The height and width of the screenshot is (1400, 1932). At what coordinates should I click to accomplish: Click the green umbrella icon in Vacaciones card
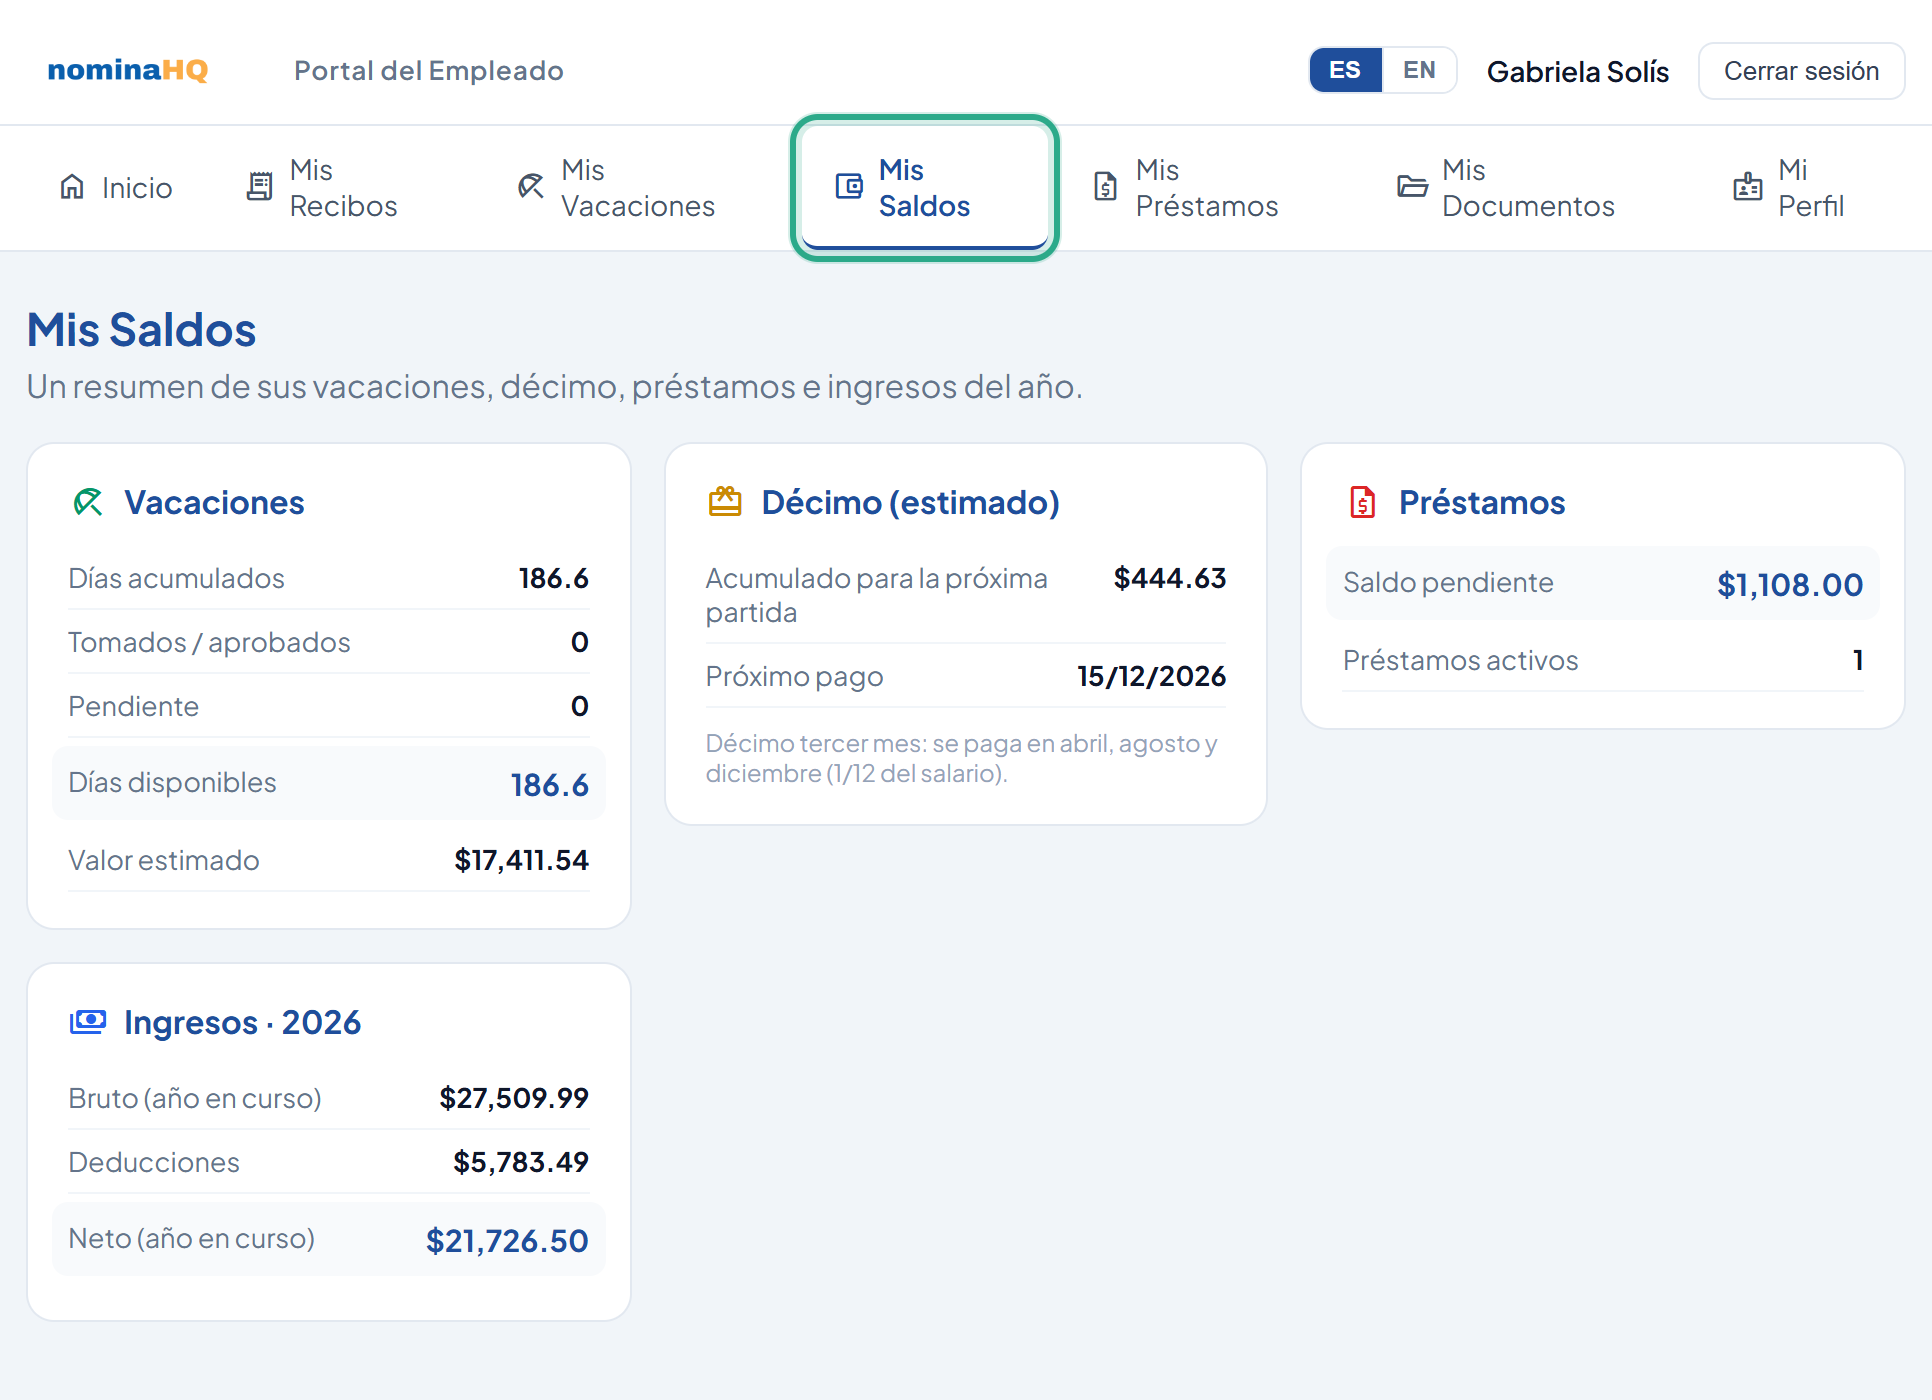click(x=88, y=502)
